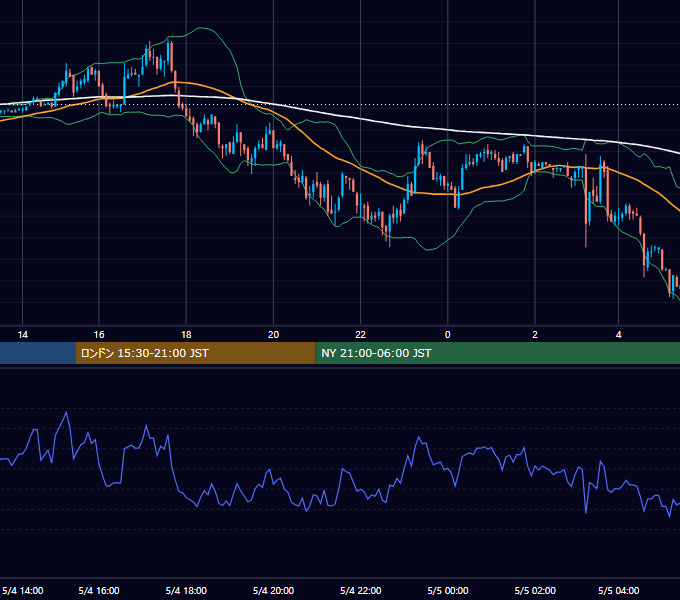The image size is (680, 600).
Task: Click the hour label 14 on the price chart axis
Action: pyautogui.click(x=23, y=335)
